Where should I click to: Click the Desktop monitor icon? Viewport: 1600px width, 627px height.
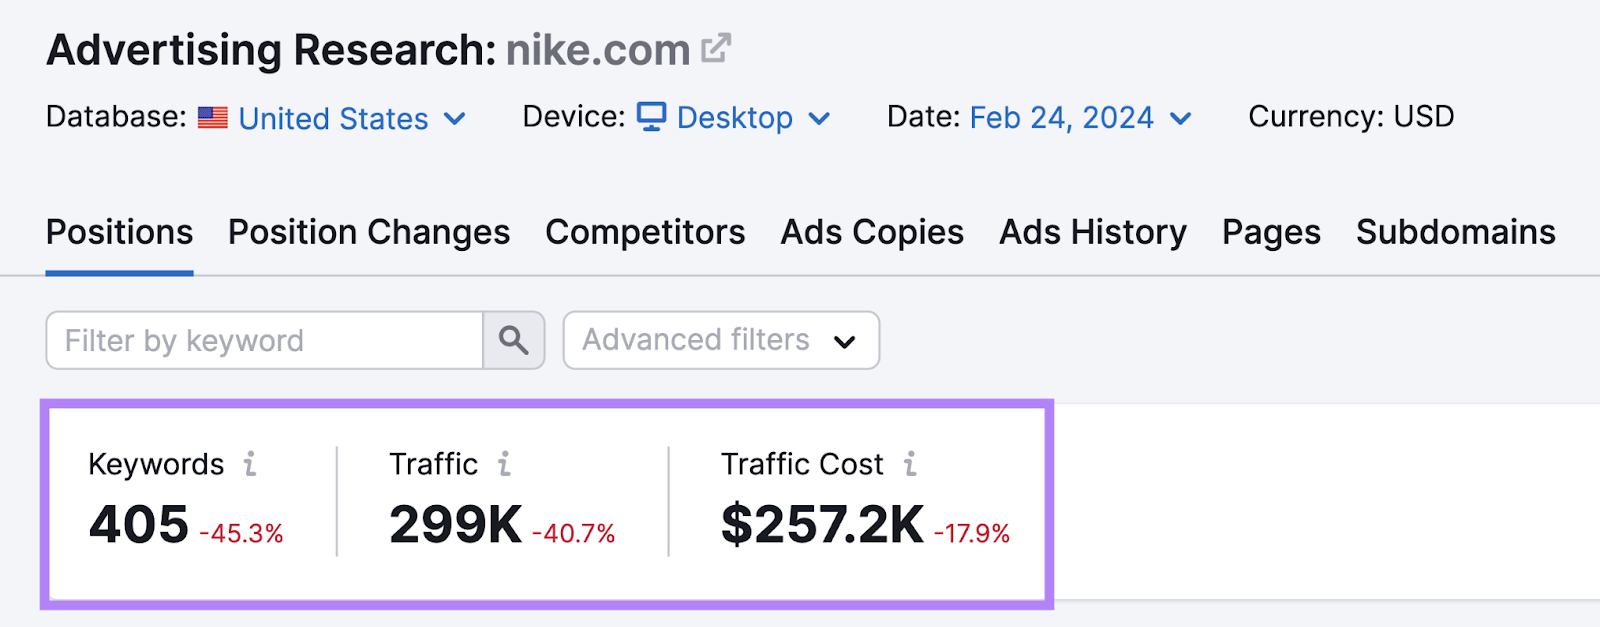point(652,117)
